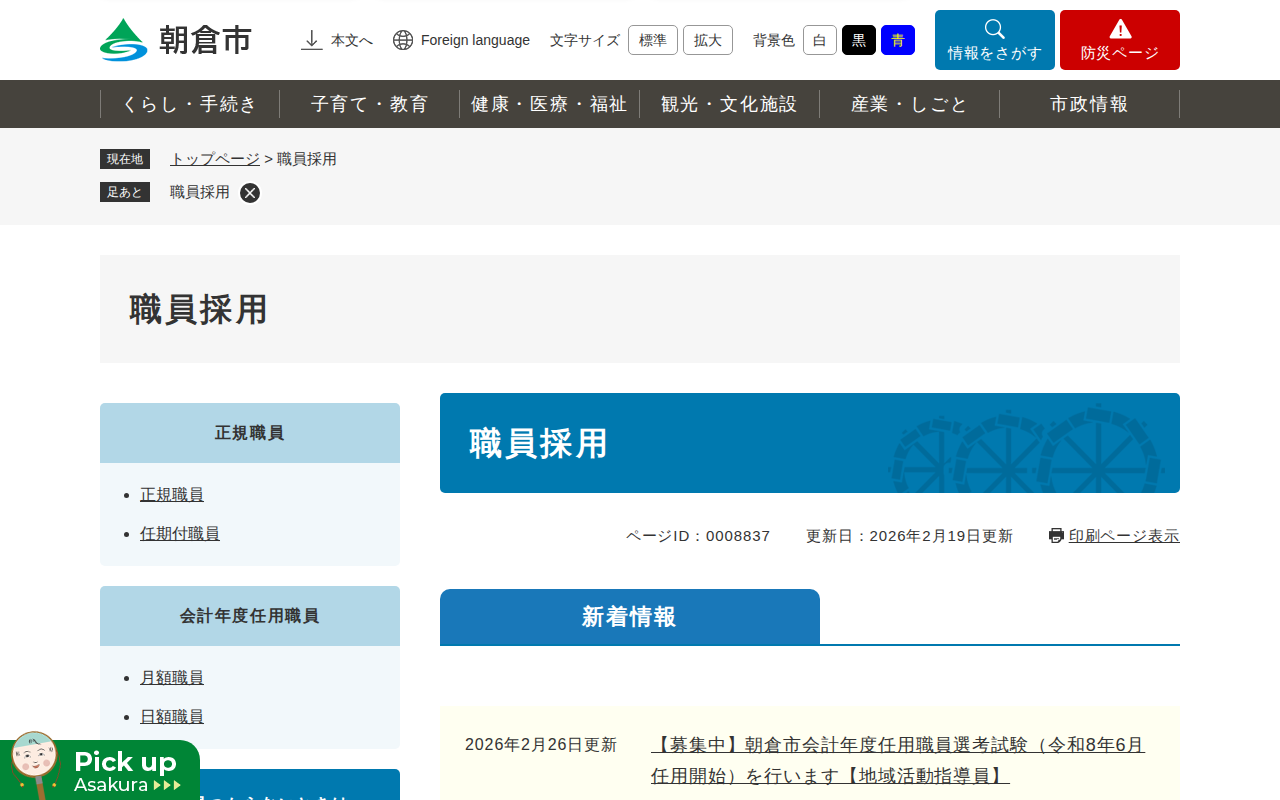Switch the background color to black
The image size is (1280, 800).
[x=858, y=40]
